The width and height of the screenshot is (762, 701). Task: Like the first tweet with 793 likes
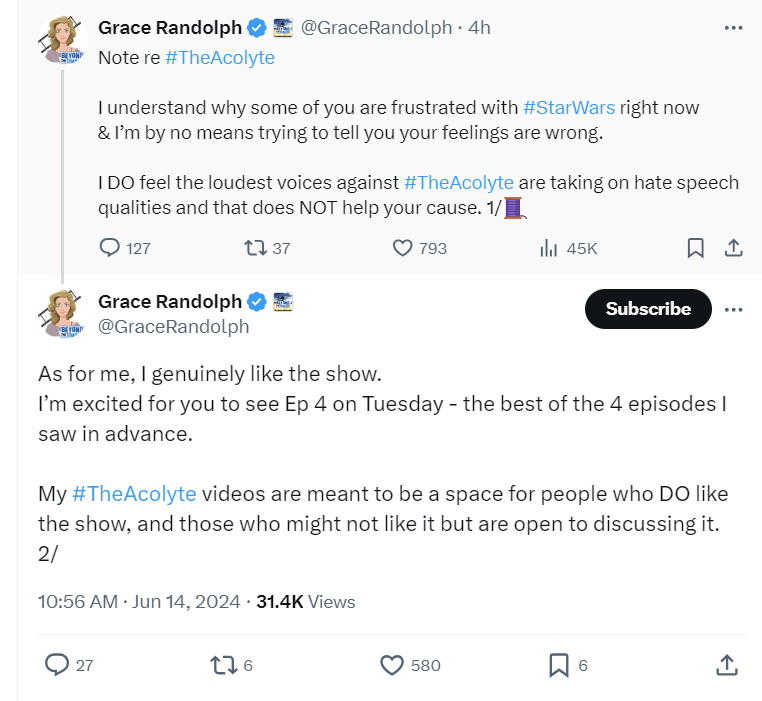point(403,248)
